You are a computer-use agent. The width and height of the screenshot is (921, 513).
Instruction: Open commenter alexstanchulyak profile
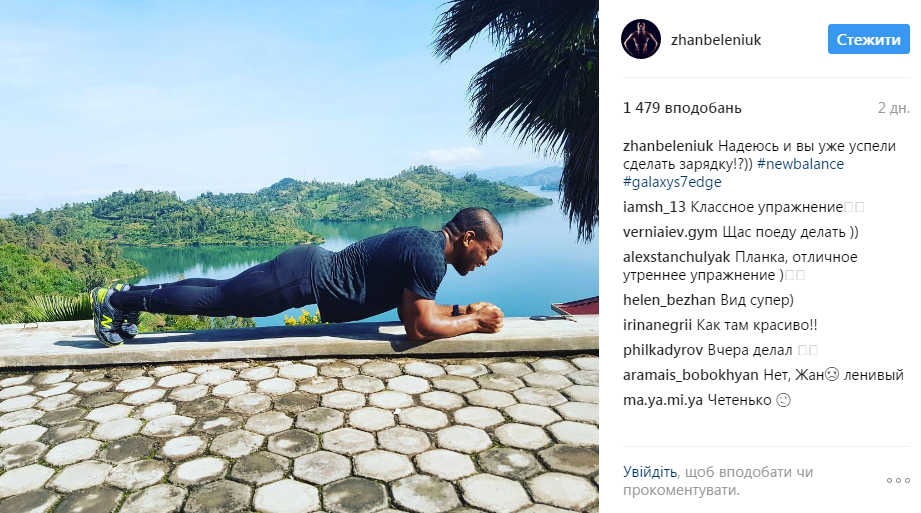tap(677, 257)
